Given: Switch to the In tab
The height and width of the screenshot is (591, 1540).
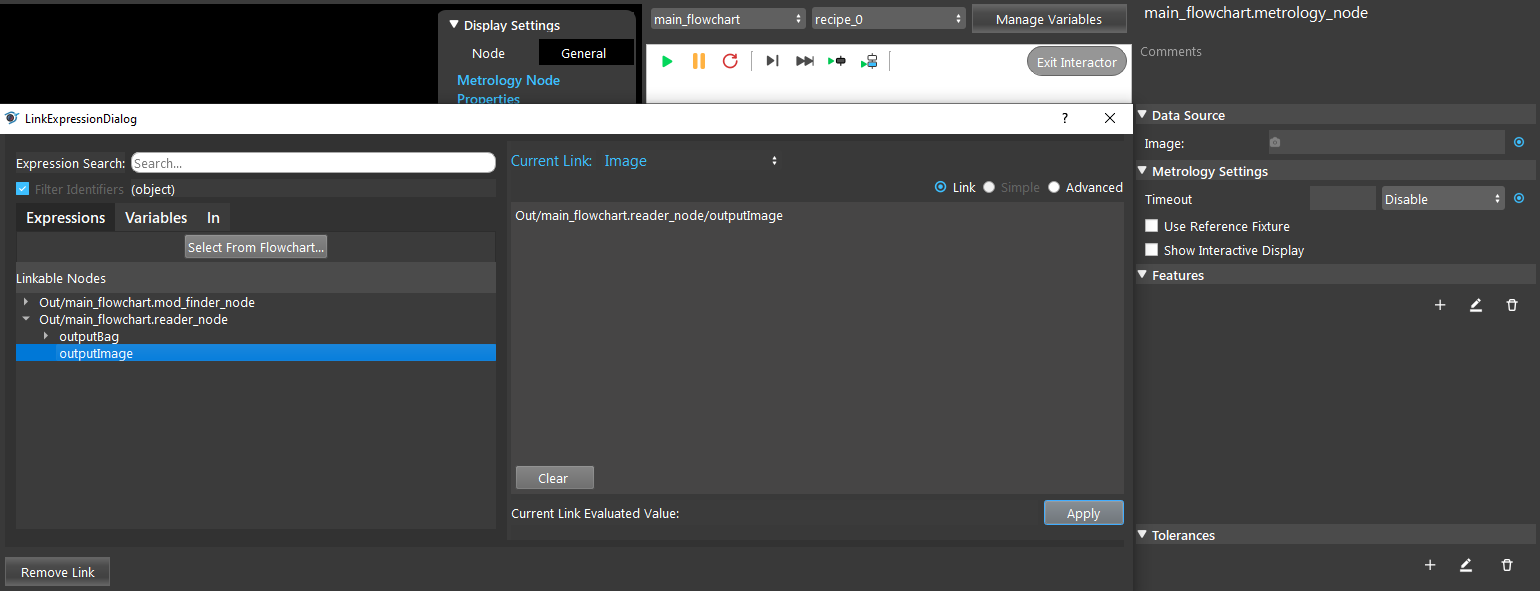Looking at the screenshot, I should coord(213,217).
